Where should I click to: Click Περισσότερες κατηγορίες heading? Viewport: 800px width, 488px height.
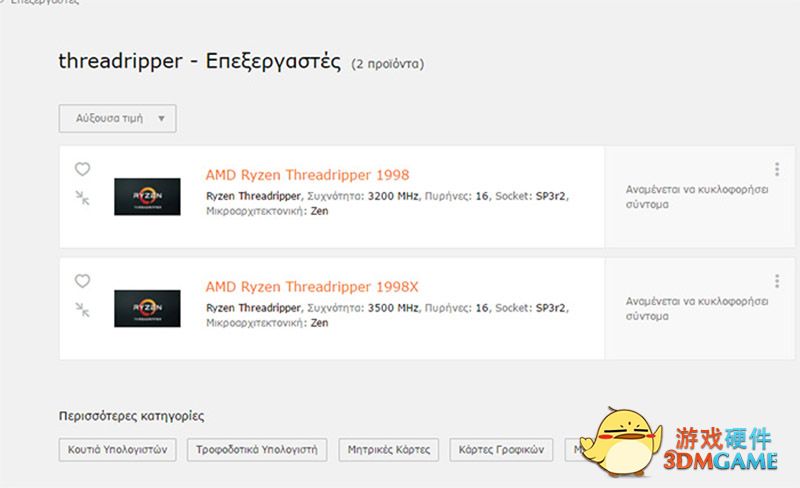point(131,416)
